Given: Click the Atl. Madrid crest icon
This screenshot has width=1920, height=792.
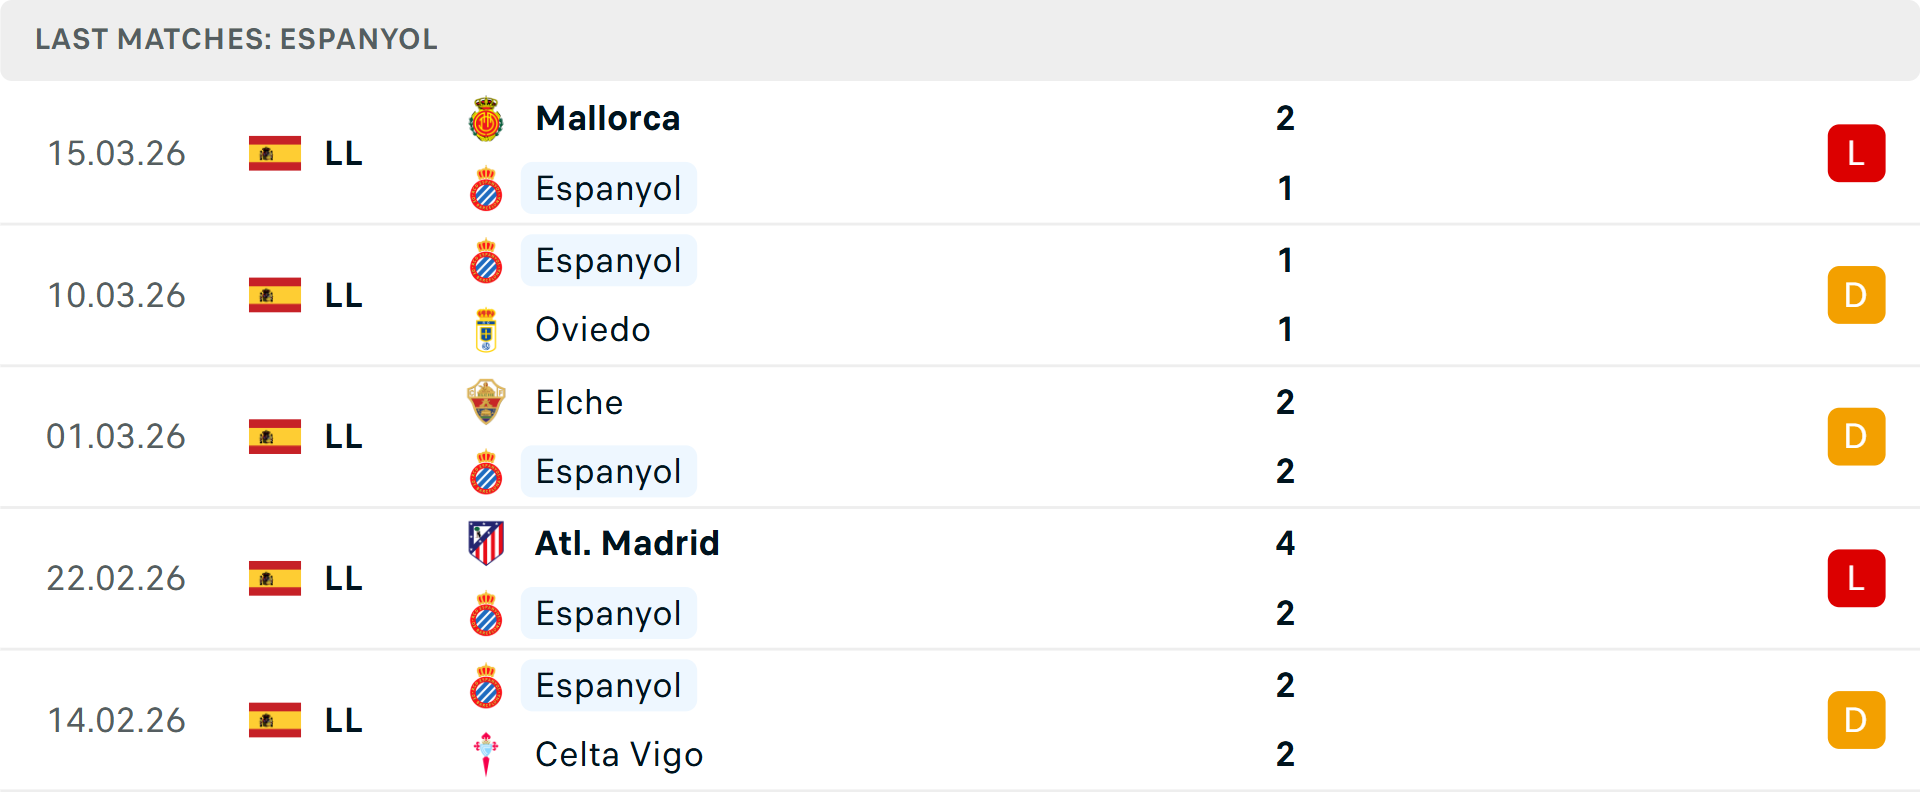Looking at the screenshot, I should coord(487,543).
